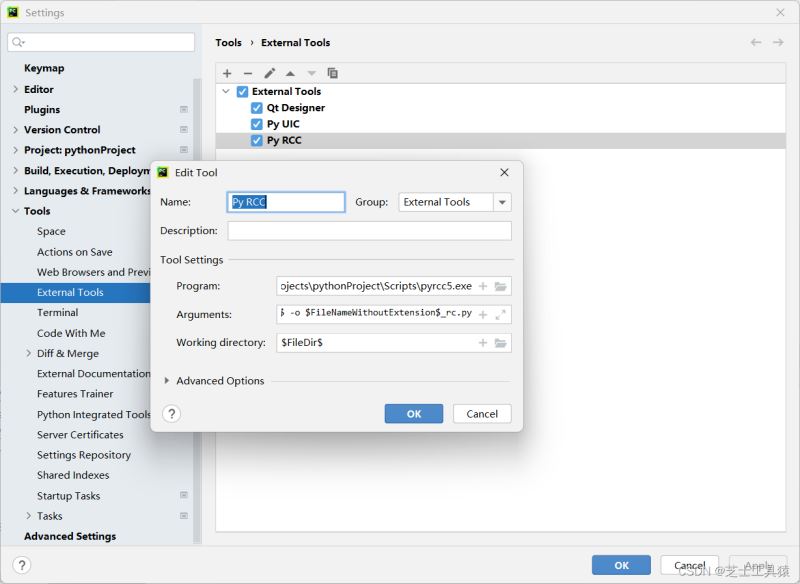Open help for Edit Tool dialog
The height and width of the screenshot is (584, 800).
click(172, 414)
